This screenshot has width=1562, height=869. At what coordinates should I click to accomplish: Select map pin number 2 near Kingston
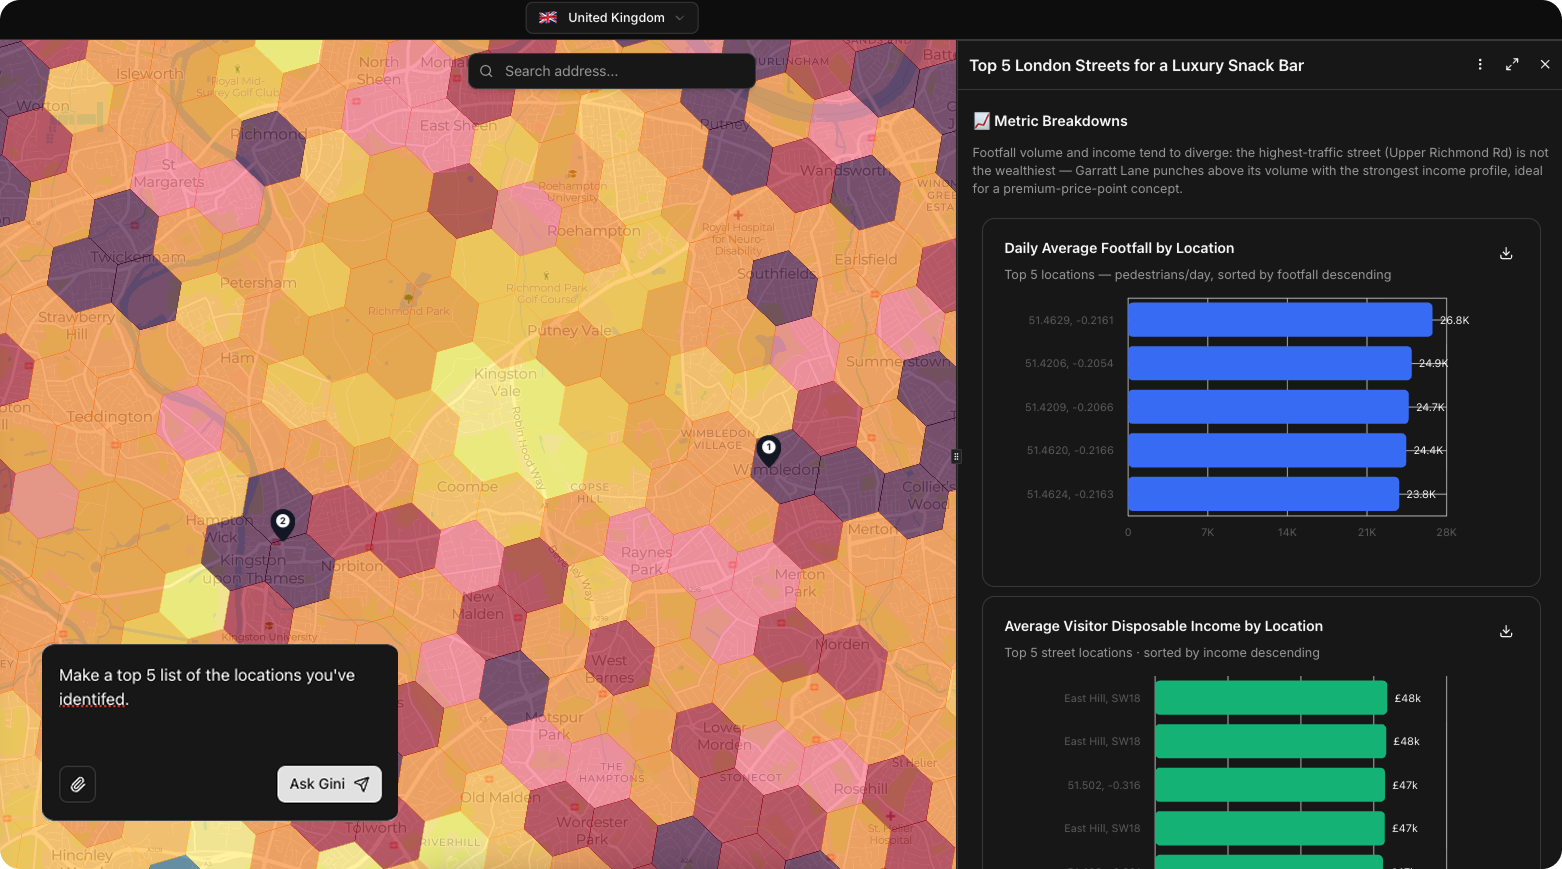(283, 523)
